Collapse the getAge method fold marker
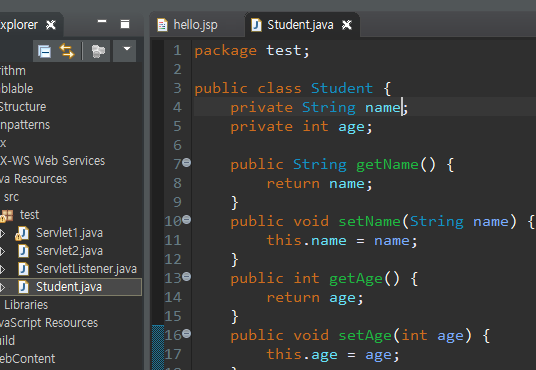This screenshot has height=370, width=536. click(x=186, y=276)
